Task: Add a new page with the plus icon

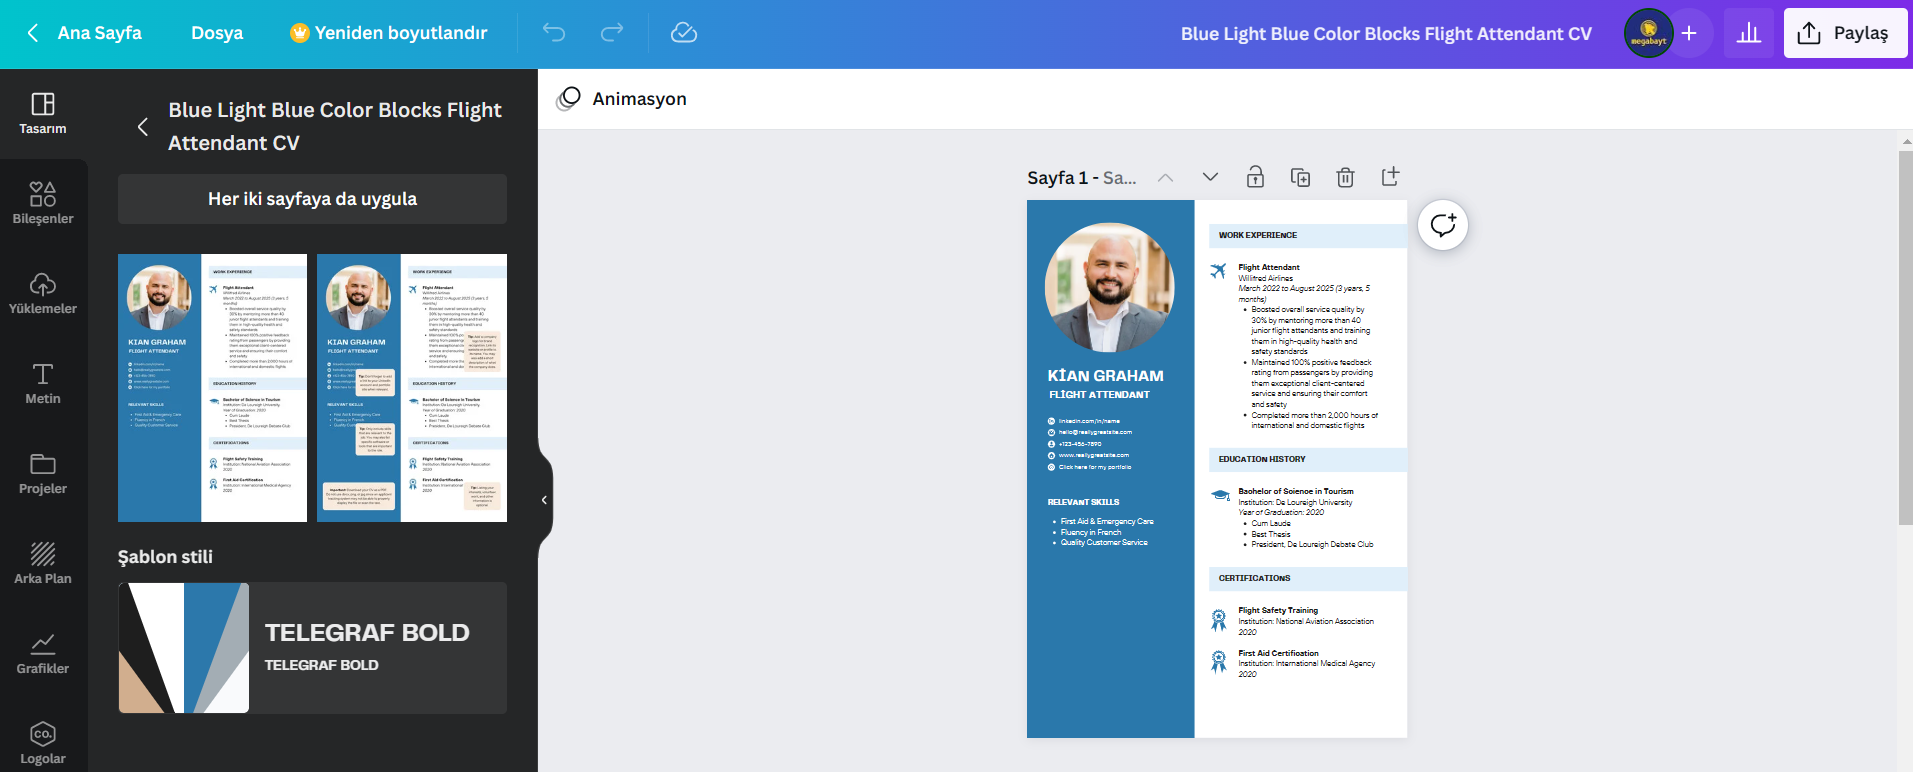Action: click(x=1390, y=177)
